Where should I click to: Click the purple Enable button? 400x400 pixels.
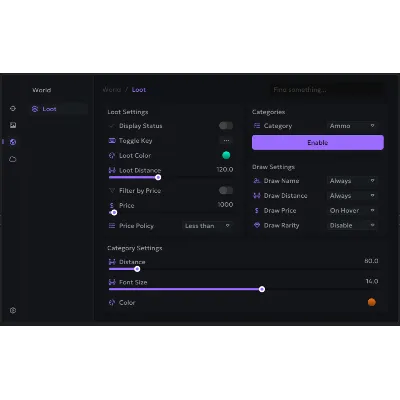pyautogui.click(x=318, y=143)
